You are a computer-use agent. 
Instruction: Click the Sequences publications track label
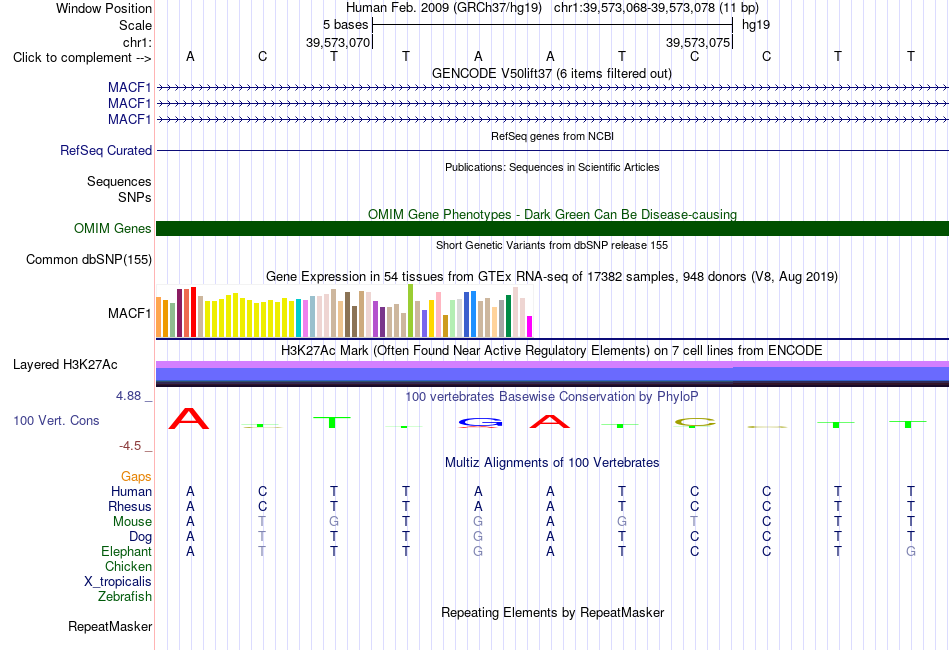pyautogui.click(x=119, y=182)
